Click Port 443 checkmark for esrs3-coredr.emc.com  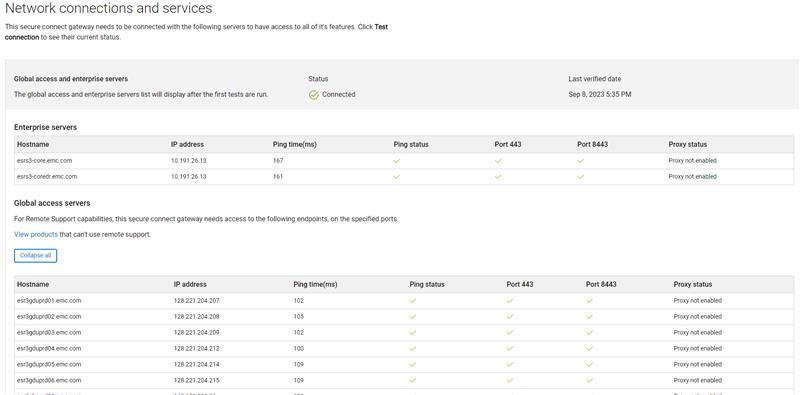[x=498, y=177]
